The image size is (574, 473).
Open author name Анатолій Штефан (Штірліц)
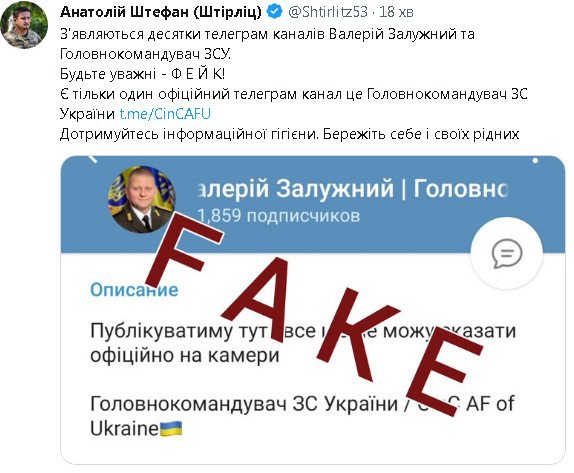point(161,12)
